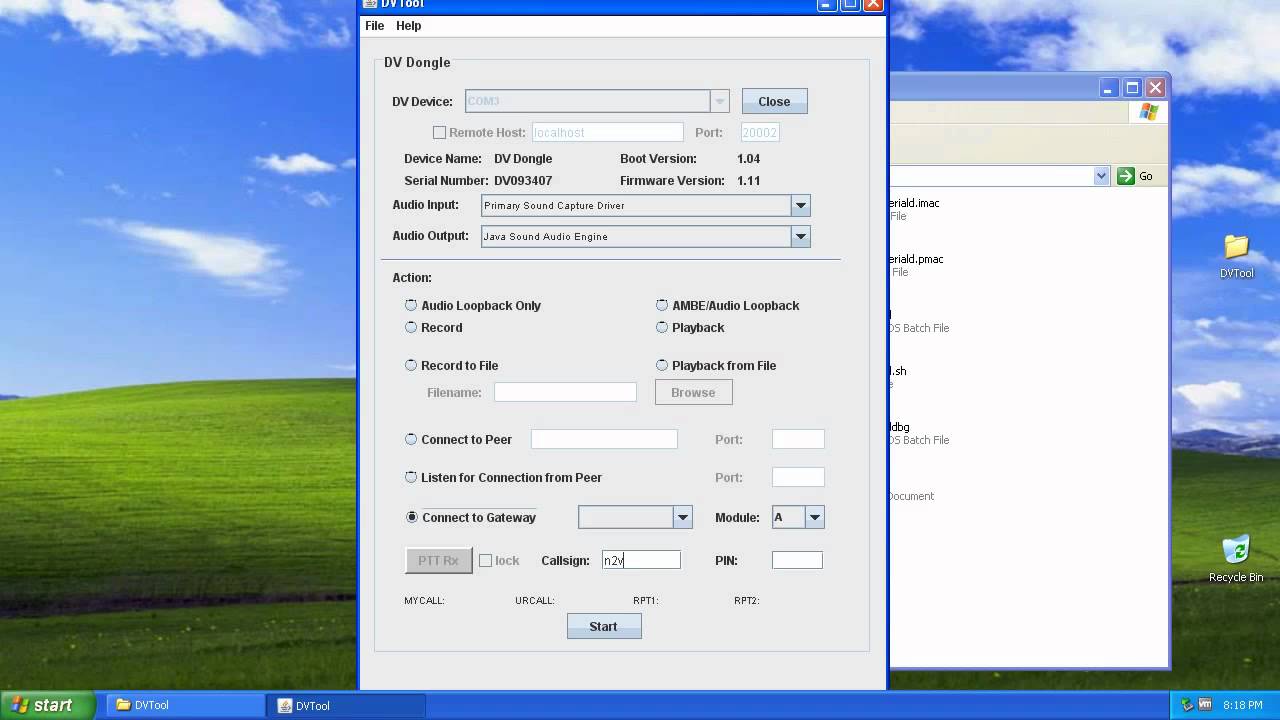Click the Connect to Peer Port field

(x=798, y=439)
